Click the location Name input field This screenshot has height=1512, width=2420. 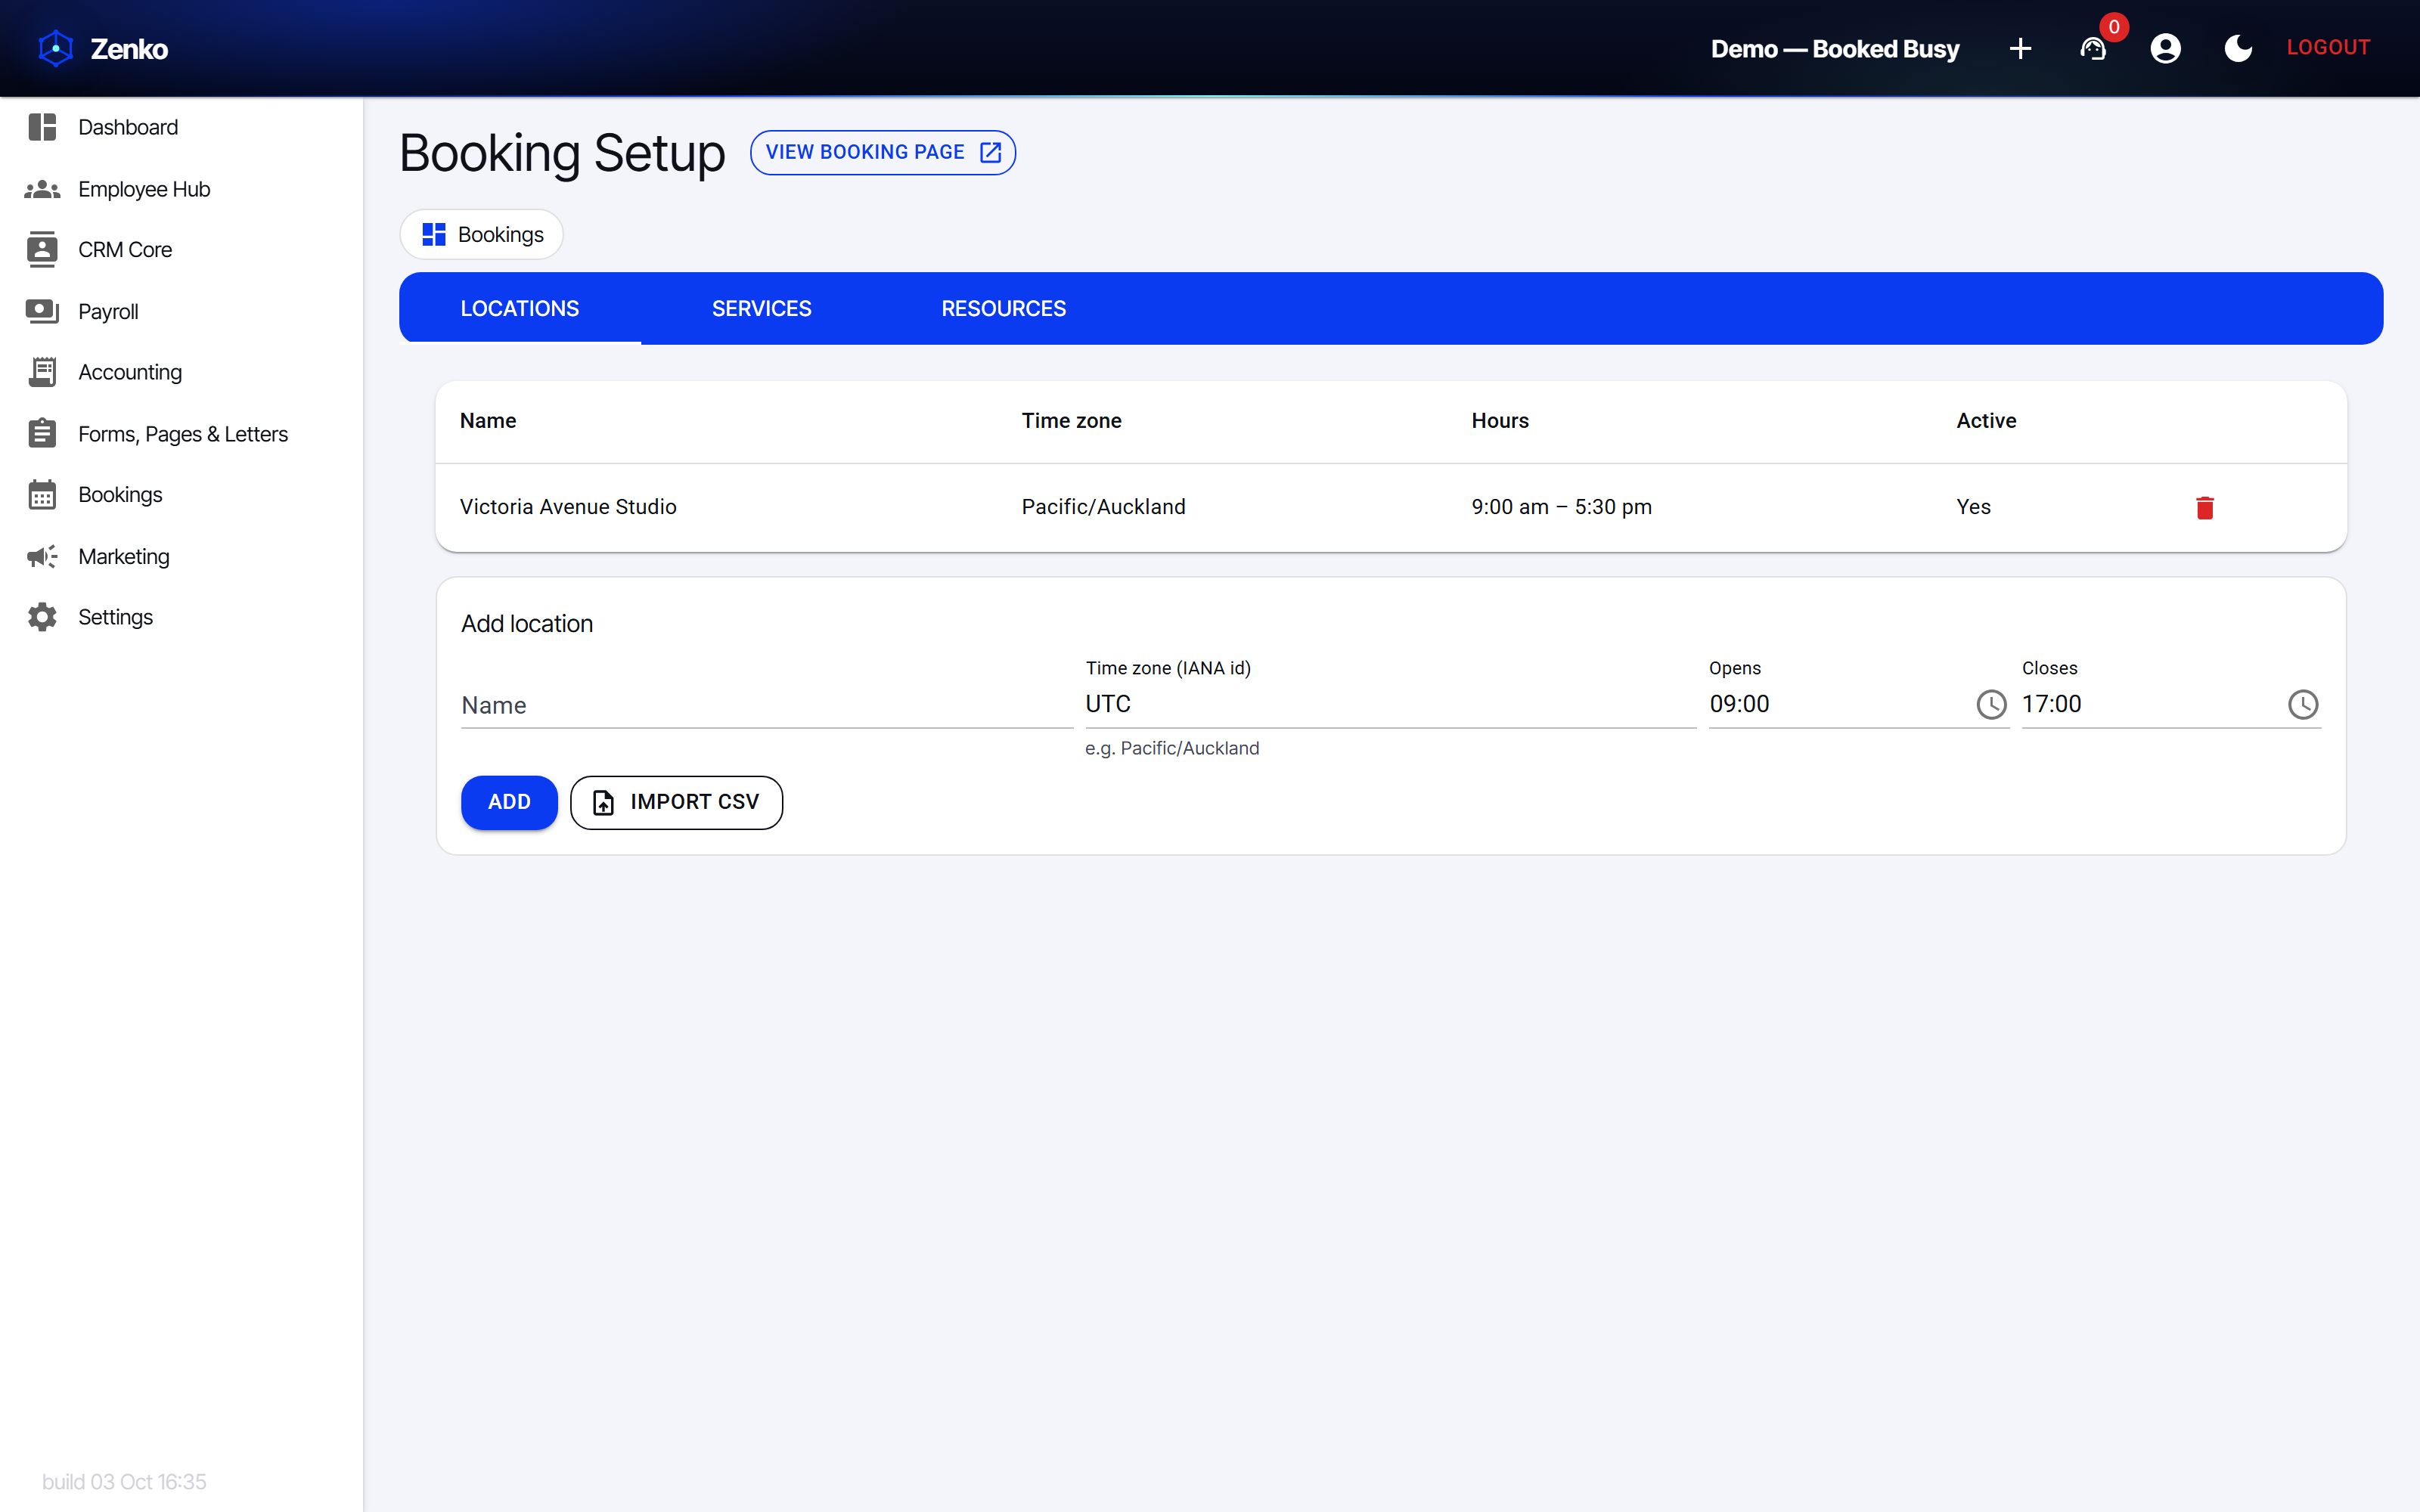click(x=767, y=705)
